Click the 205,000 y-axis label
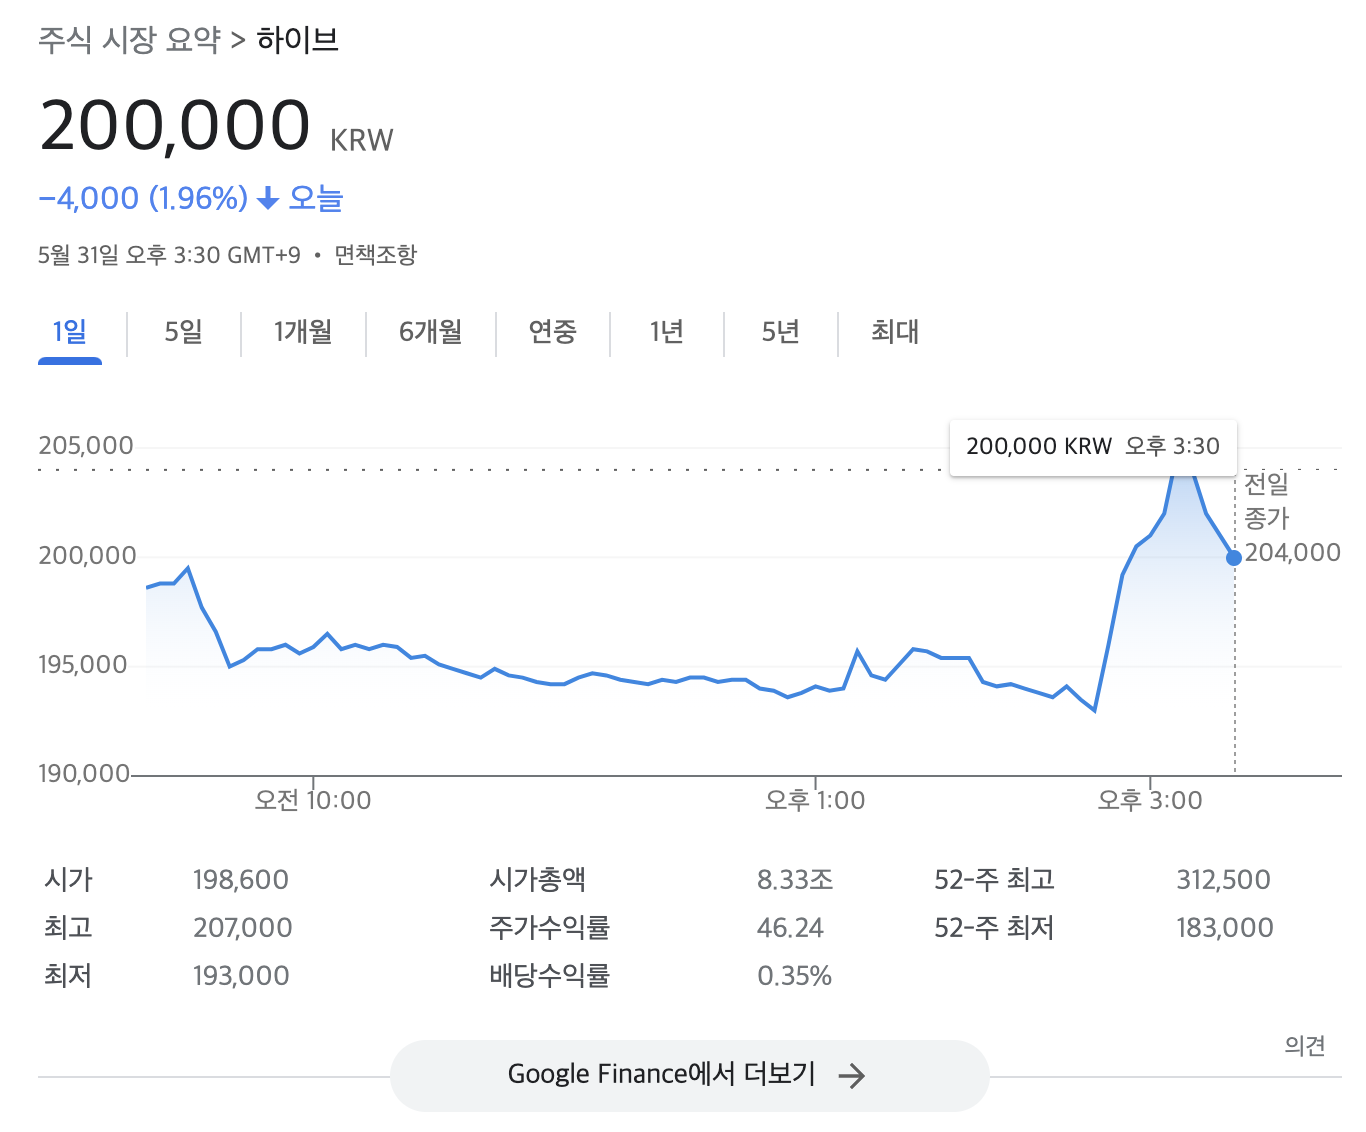Screen dimensions: 1366x1132 point(86,446)
